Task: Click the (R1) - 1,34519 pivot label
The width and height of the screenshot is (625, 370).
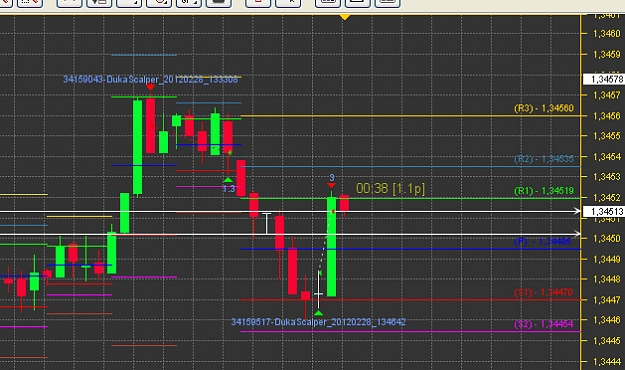Action: 544,191
